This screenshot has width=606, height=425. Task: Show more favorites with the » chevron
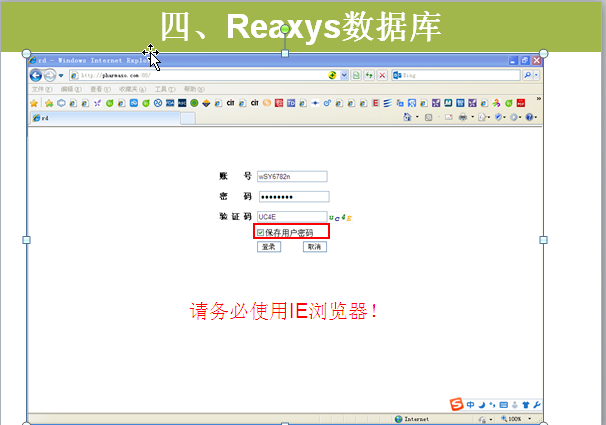[538, 99]
